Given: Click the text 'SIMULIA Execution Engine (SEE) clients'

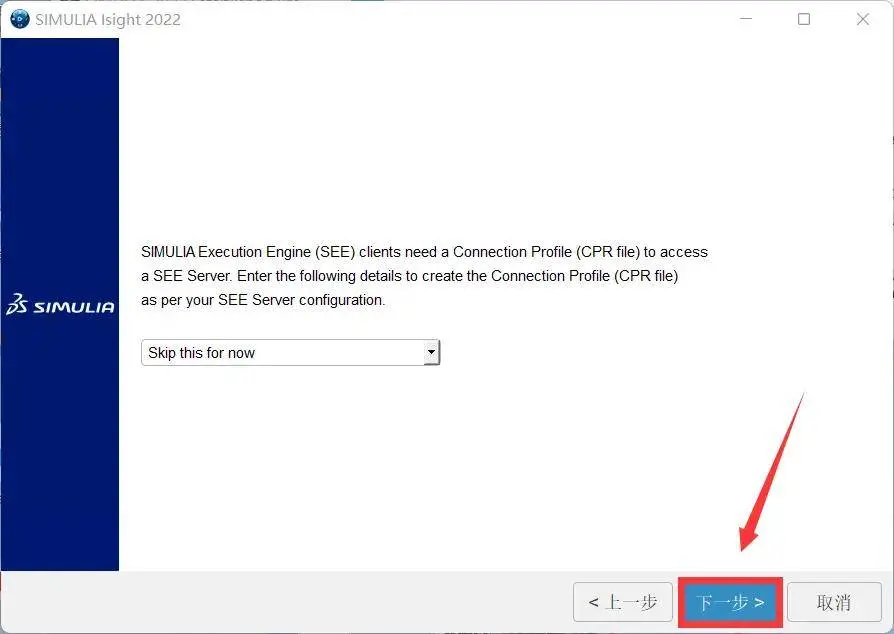Looking at the screenshot, I should coord(270,252).
